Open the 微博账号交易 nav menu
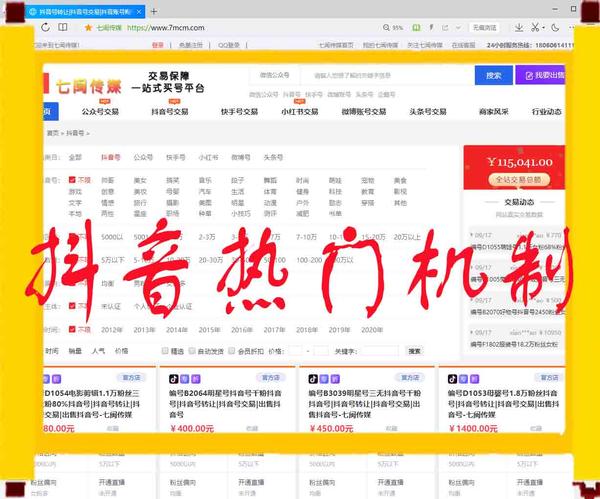 [x=364, y=111]
